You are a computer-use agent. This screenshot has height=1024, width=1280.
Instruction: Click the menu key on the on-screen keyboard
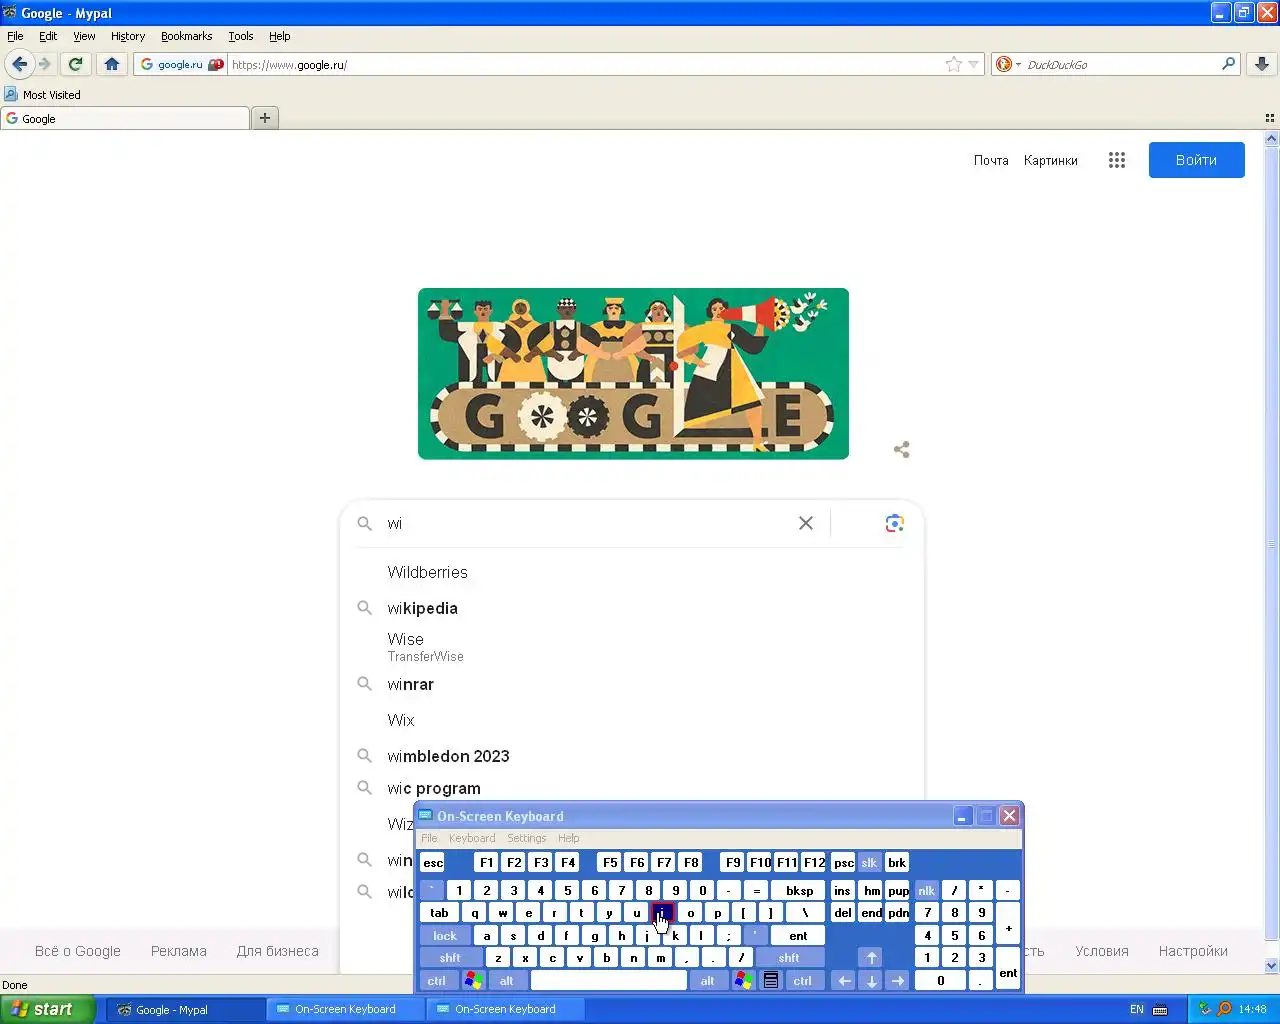click(x=771, y=981)
